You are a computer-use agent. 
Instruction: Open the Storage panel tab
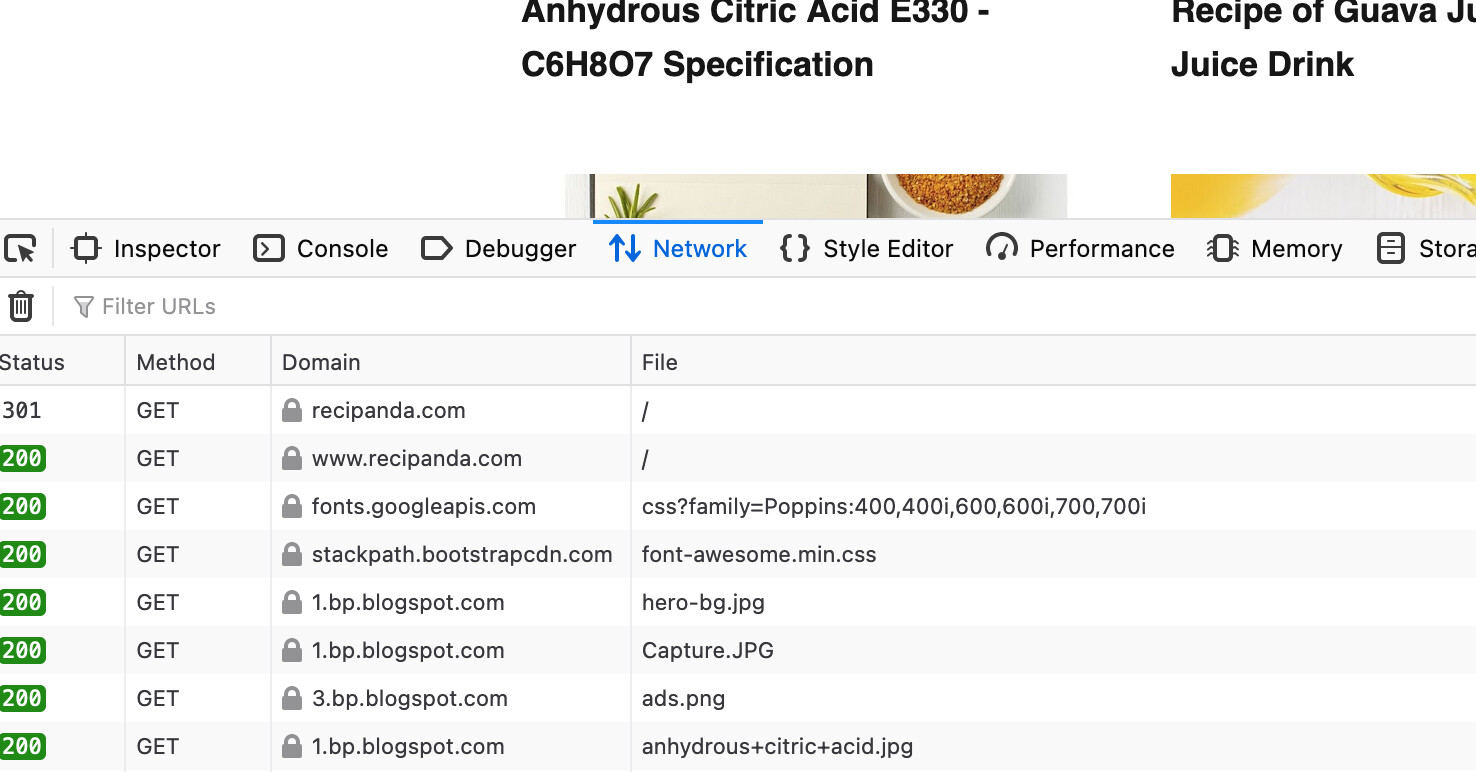pos(1426,249)
